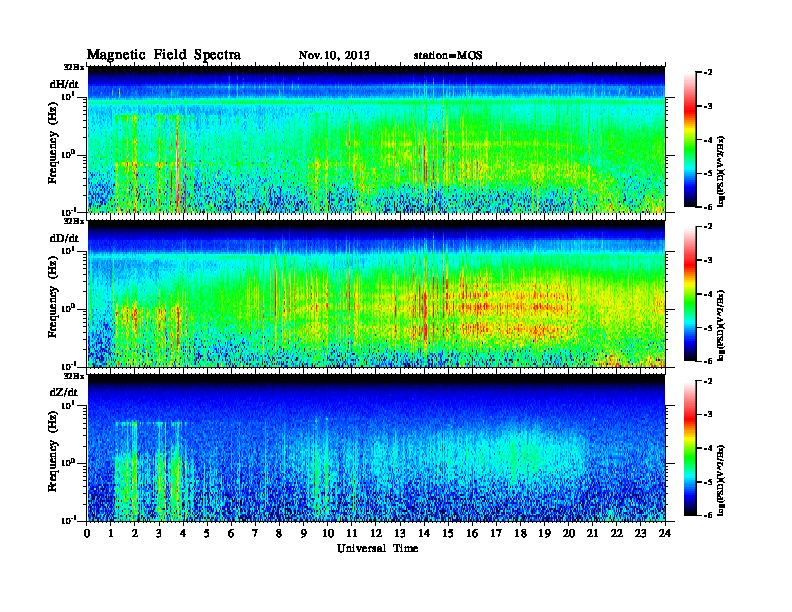792x612 pixels.
Task: Click the color bar beside dZ/dt plot
Action: [690, 448]
